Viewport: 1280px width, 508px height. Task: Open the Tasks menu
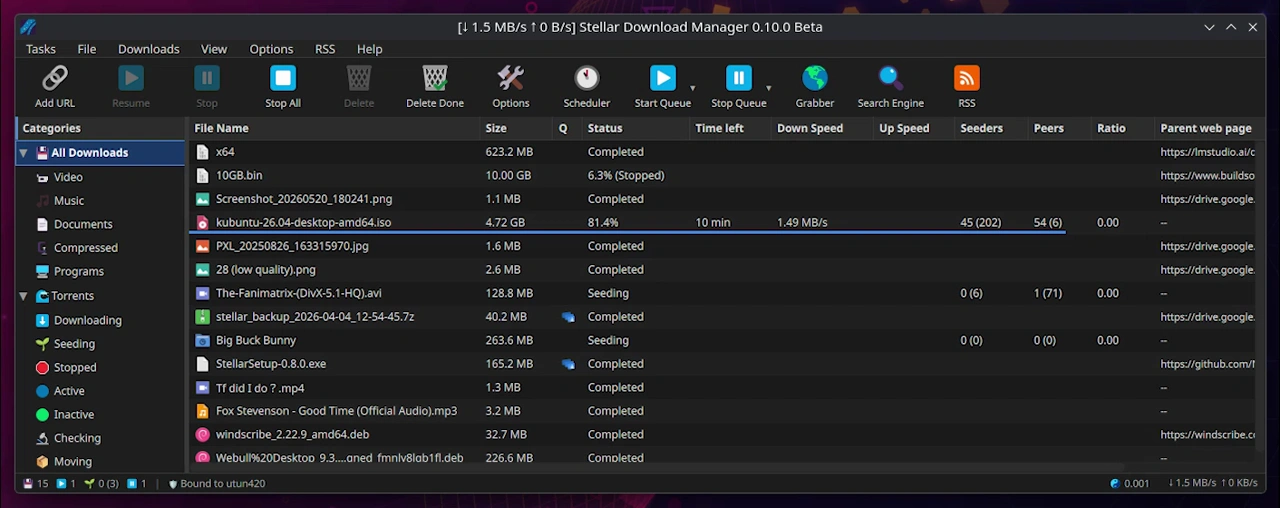[41, 49]
